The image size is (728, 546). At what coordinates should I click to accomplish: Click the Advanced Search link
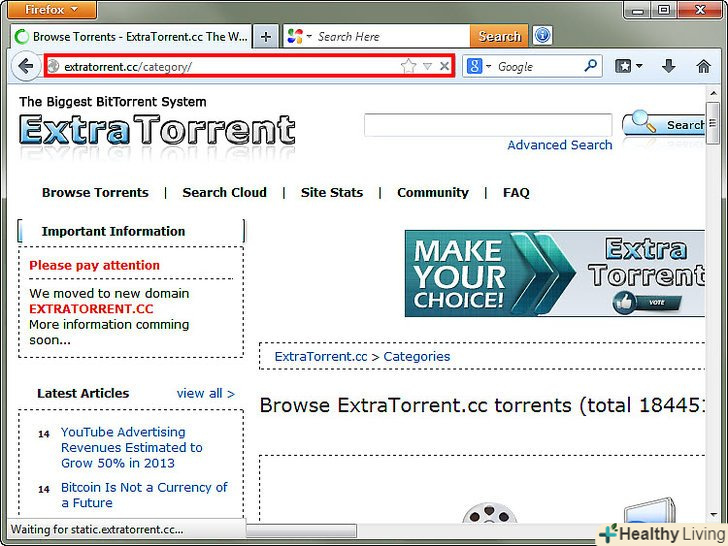[x=559, y=145]
